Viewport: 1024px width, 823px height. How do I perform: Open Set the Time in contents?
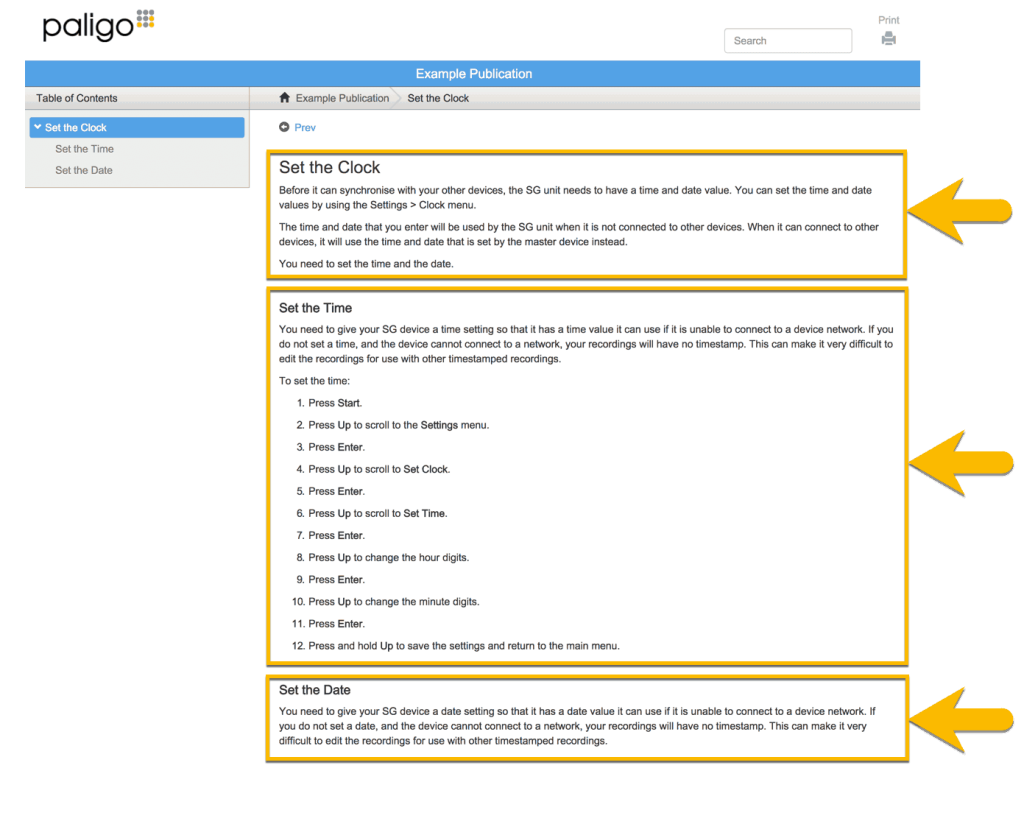point(84,149)
